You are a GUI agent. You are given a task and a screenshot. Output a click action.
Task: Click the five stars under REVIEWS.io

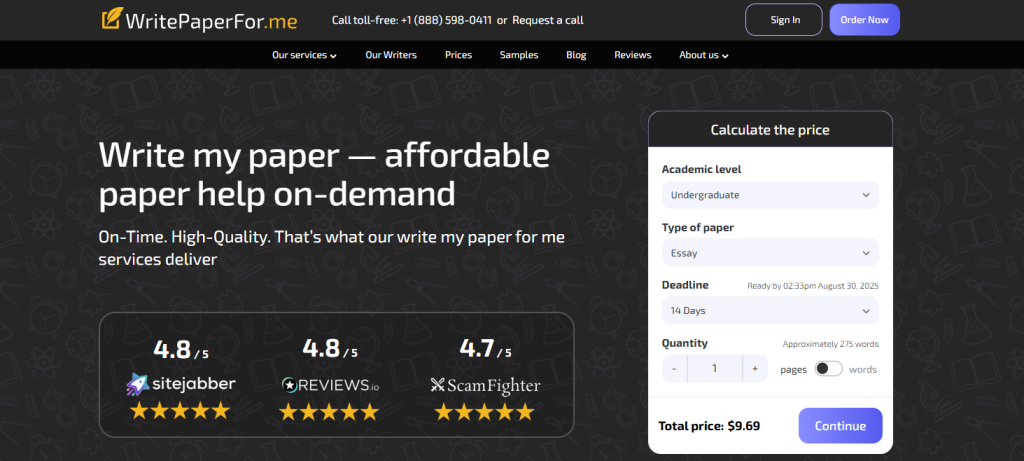[x=329, y=411]
